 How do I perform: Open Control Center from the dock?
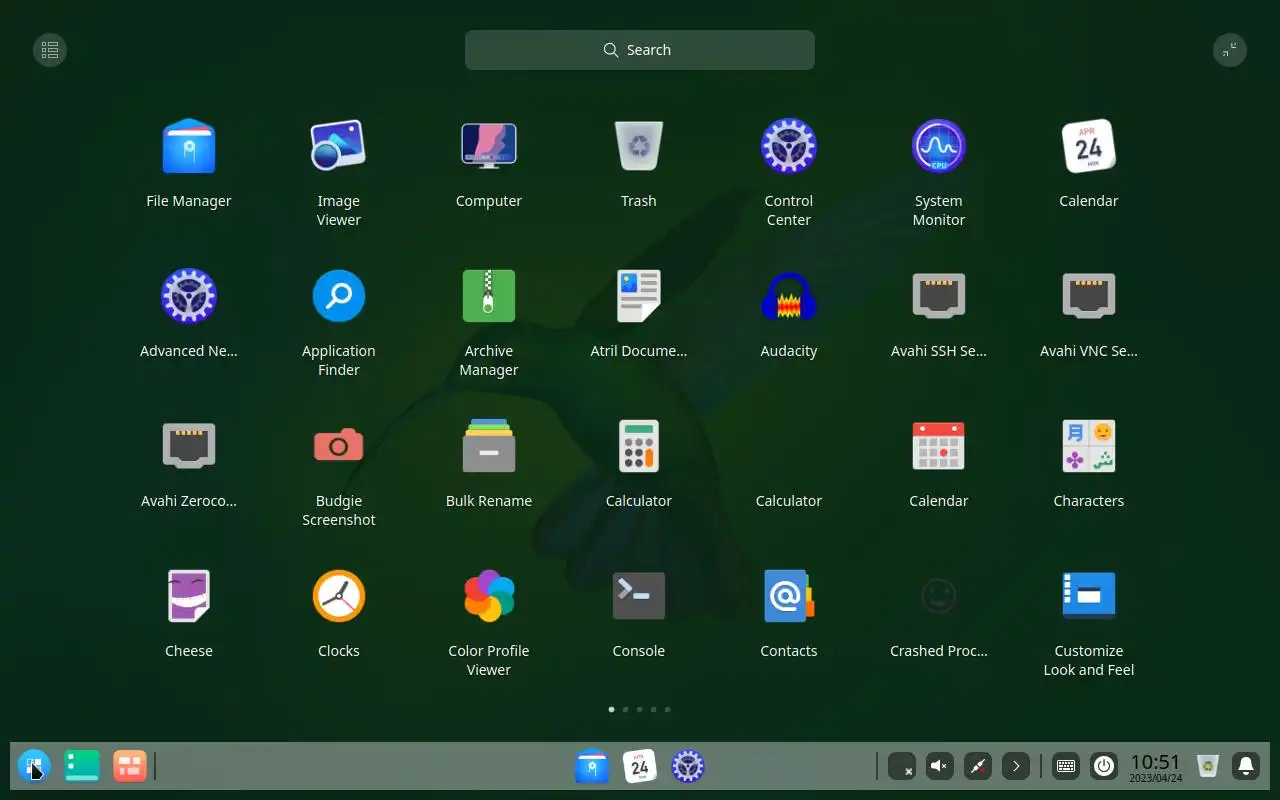[688, 766]
